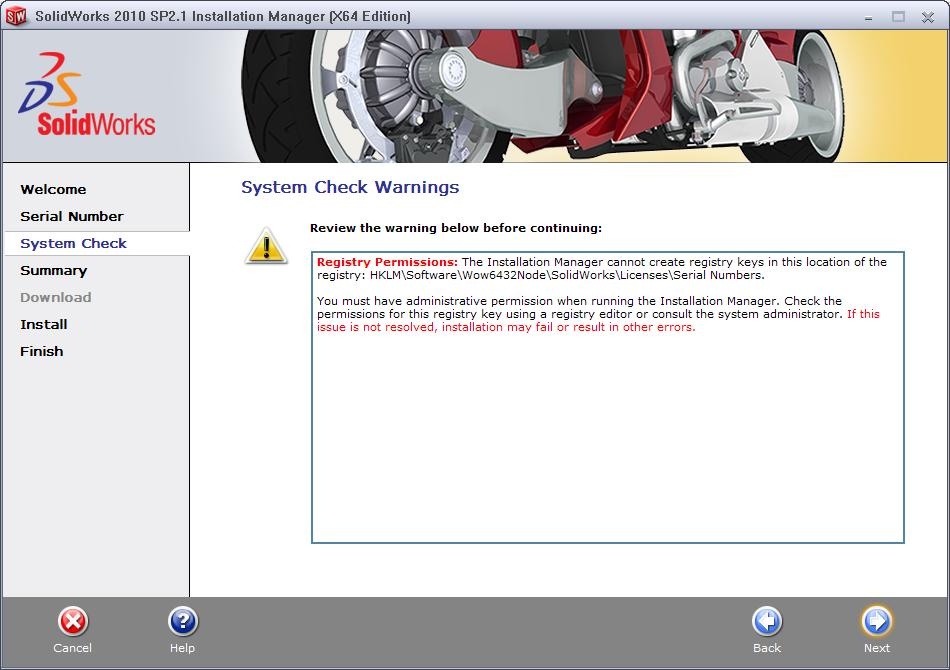Click the Help button label
This screenshot has width=950, height=670.
click(x=182, y=648)
